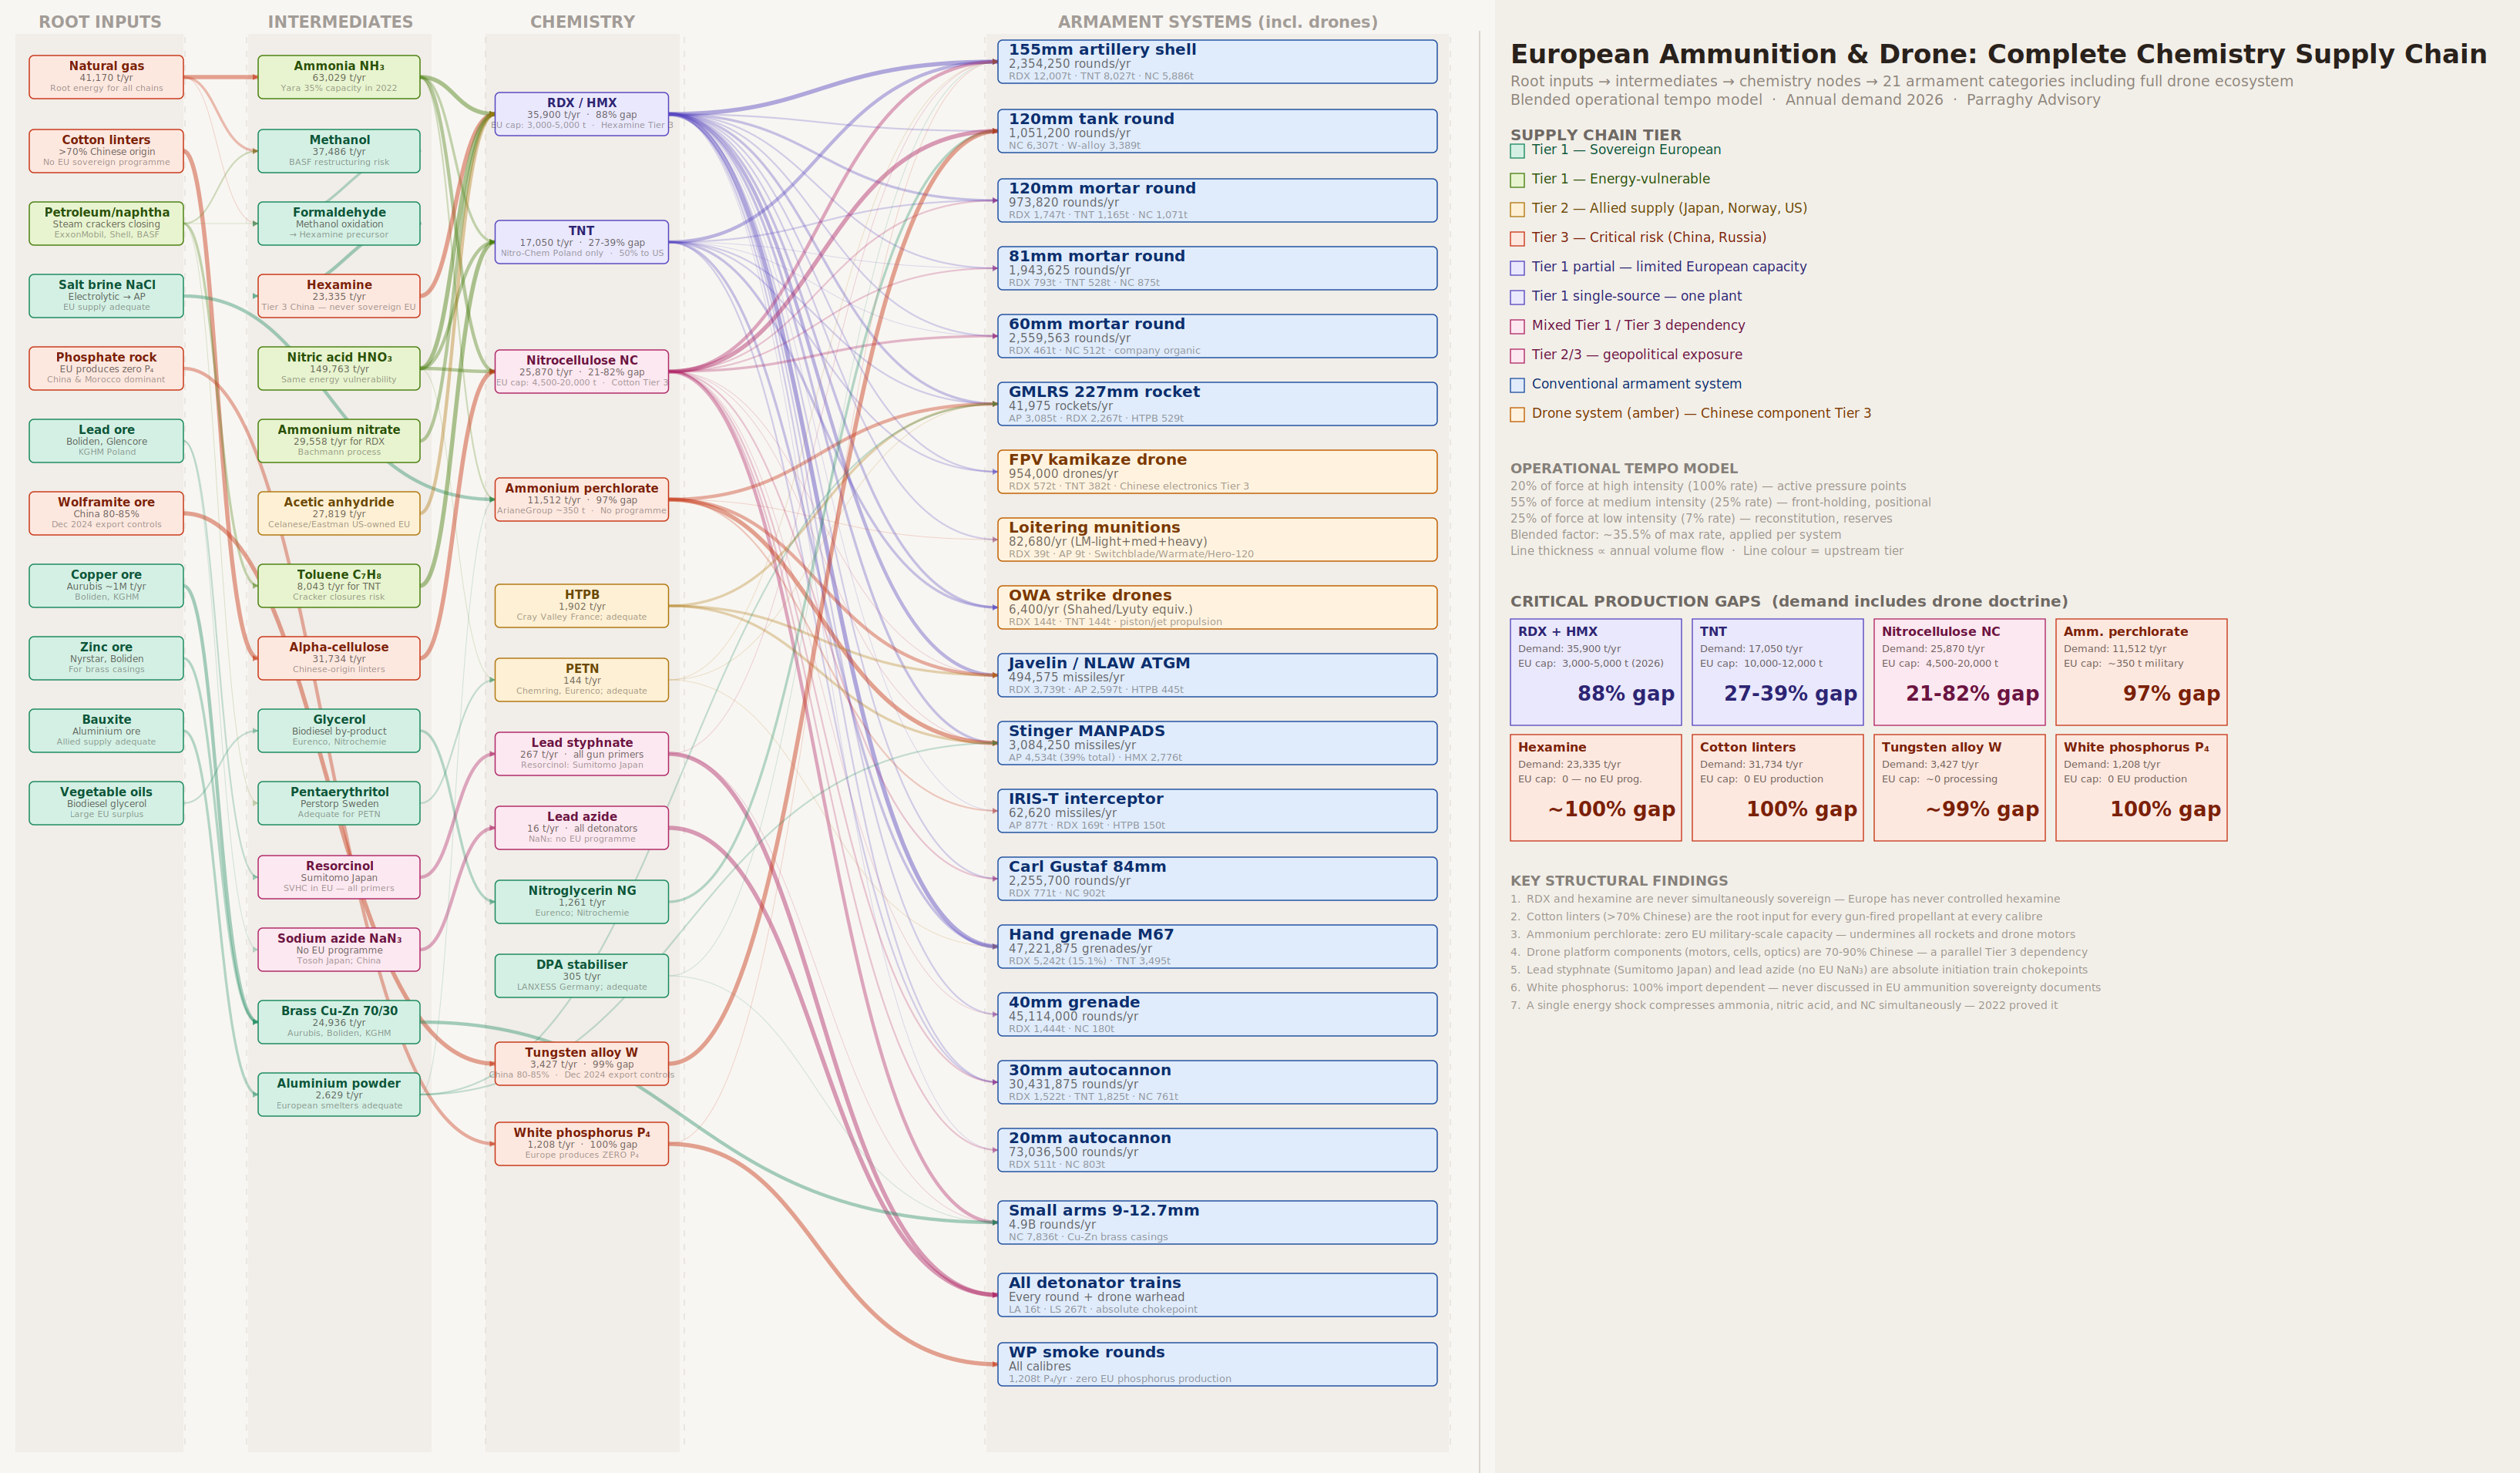Screen dimensions: 2520x1473
Task: Select the TNT chemistry node
Action: [583, 241]
